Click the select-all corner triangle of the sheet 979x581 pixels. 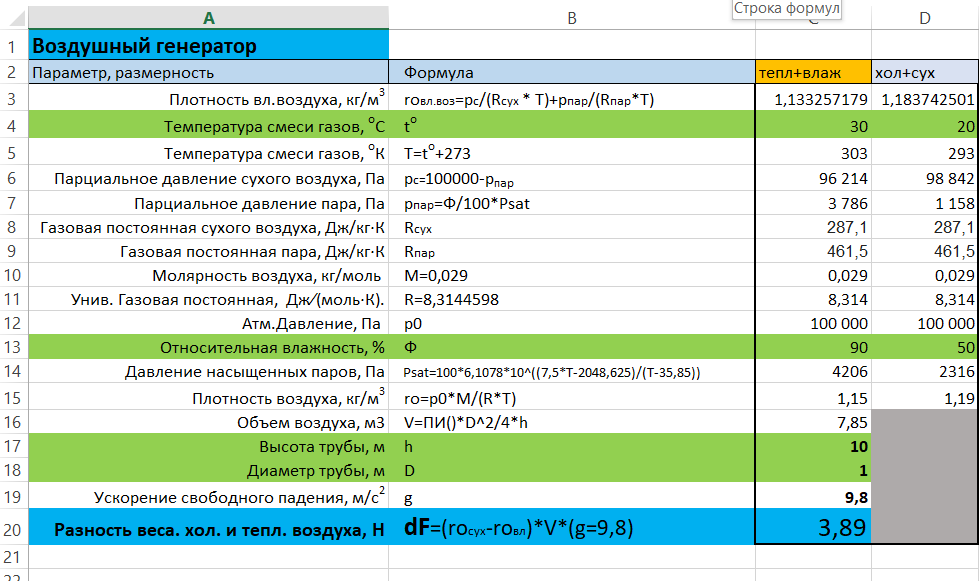click(x=15, y=18)
